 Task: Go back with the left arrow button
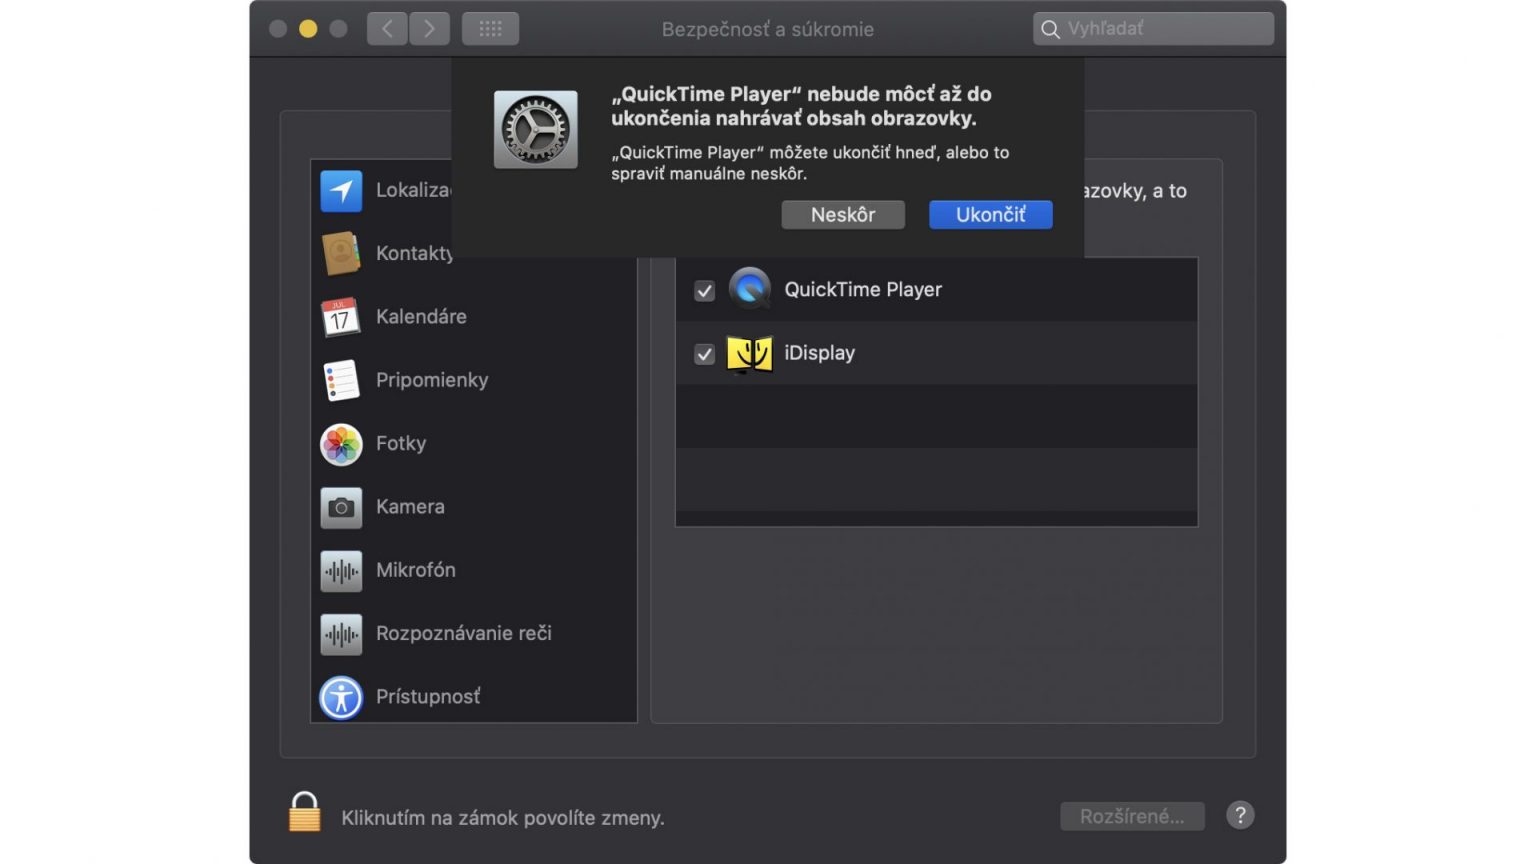387,28
